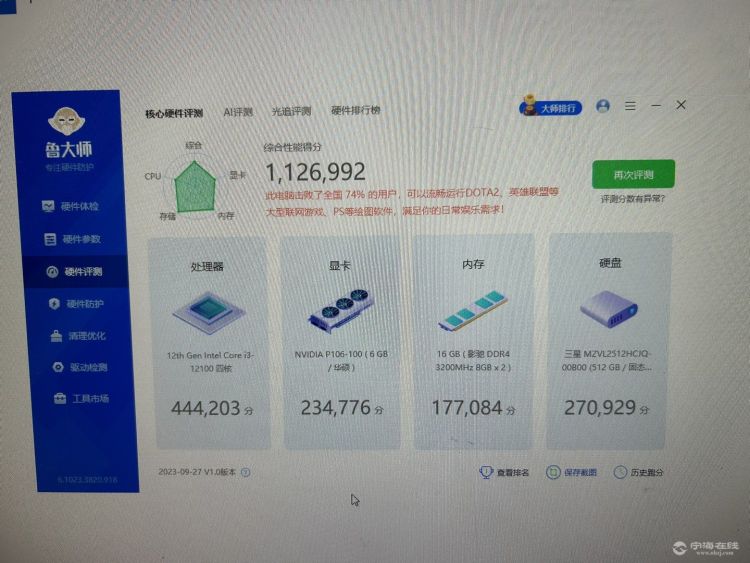
Task: Select the 处理器 score card
Action: (207, 342)
